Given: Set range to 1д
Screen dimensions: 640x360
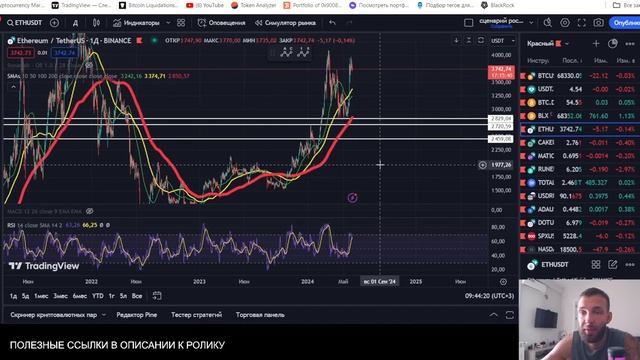Looking at the screenshot, I should [13, 296].
